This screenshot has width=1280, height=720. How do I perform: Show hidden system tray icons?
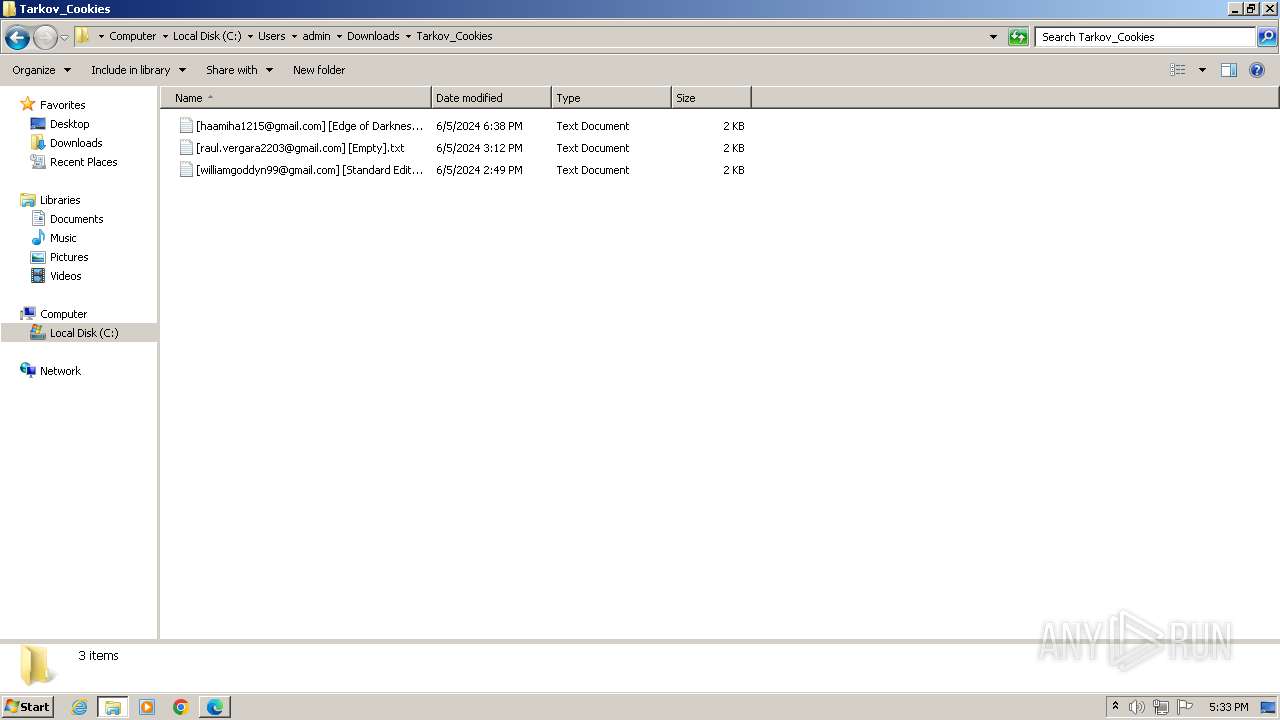pos(1116,707)
